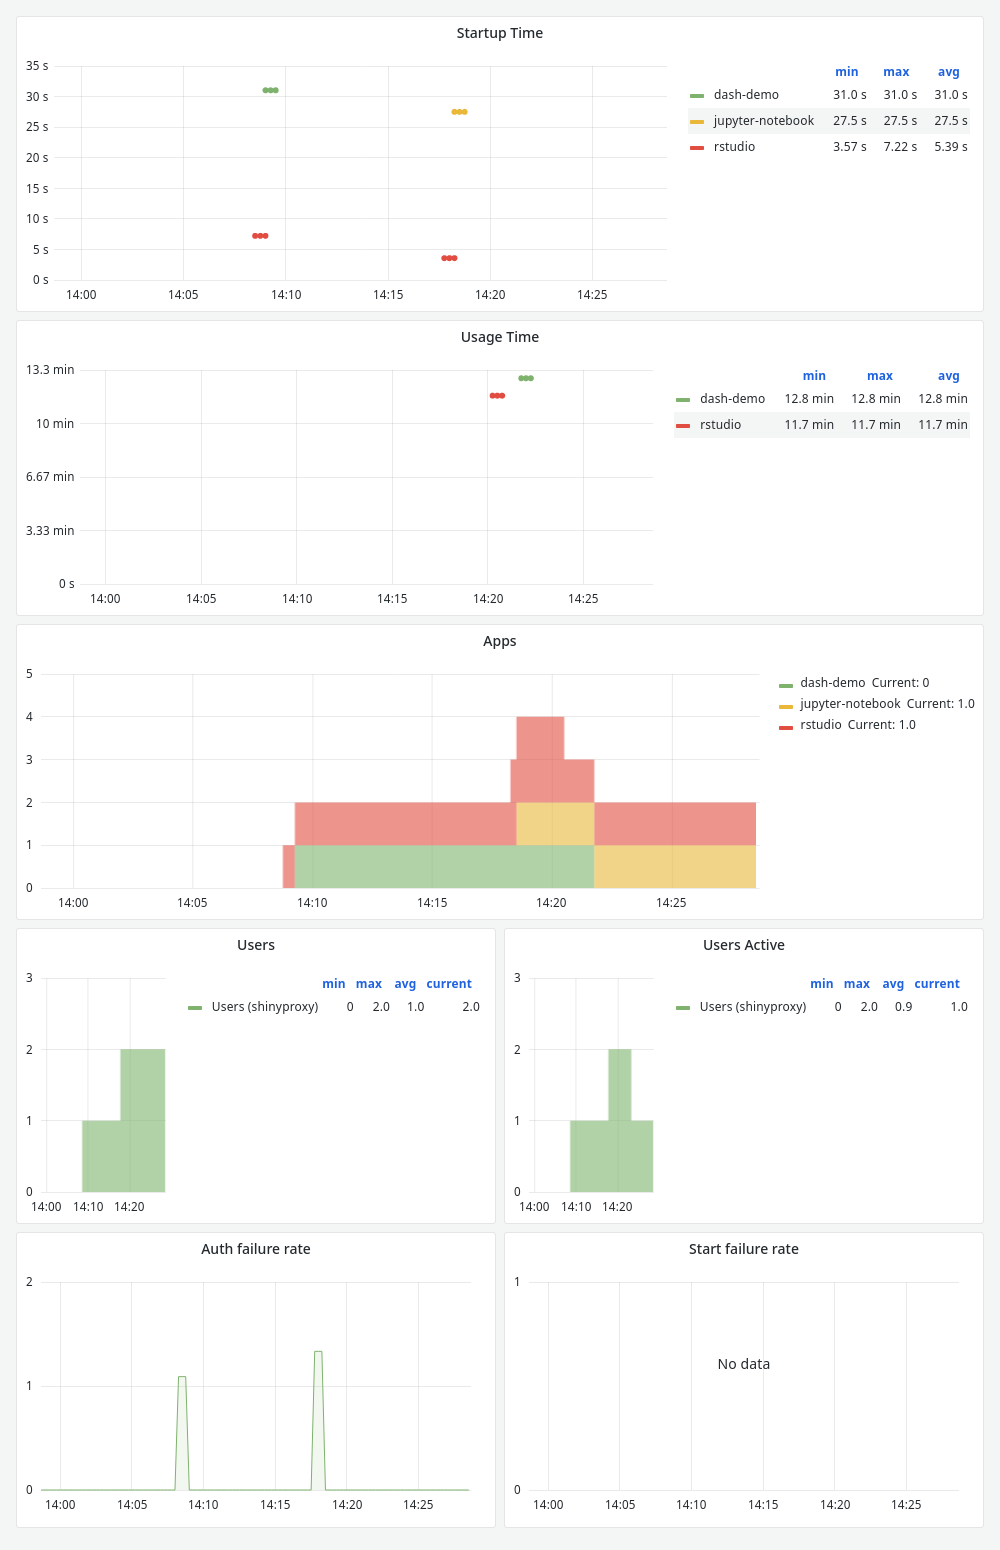
Task: Select the Users Active panel title
Action: click(743, 944)
